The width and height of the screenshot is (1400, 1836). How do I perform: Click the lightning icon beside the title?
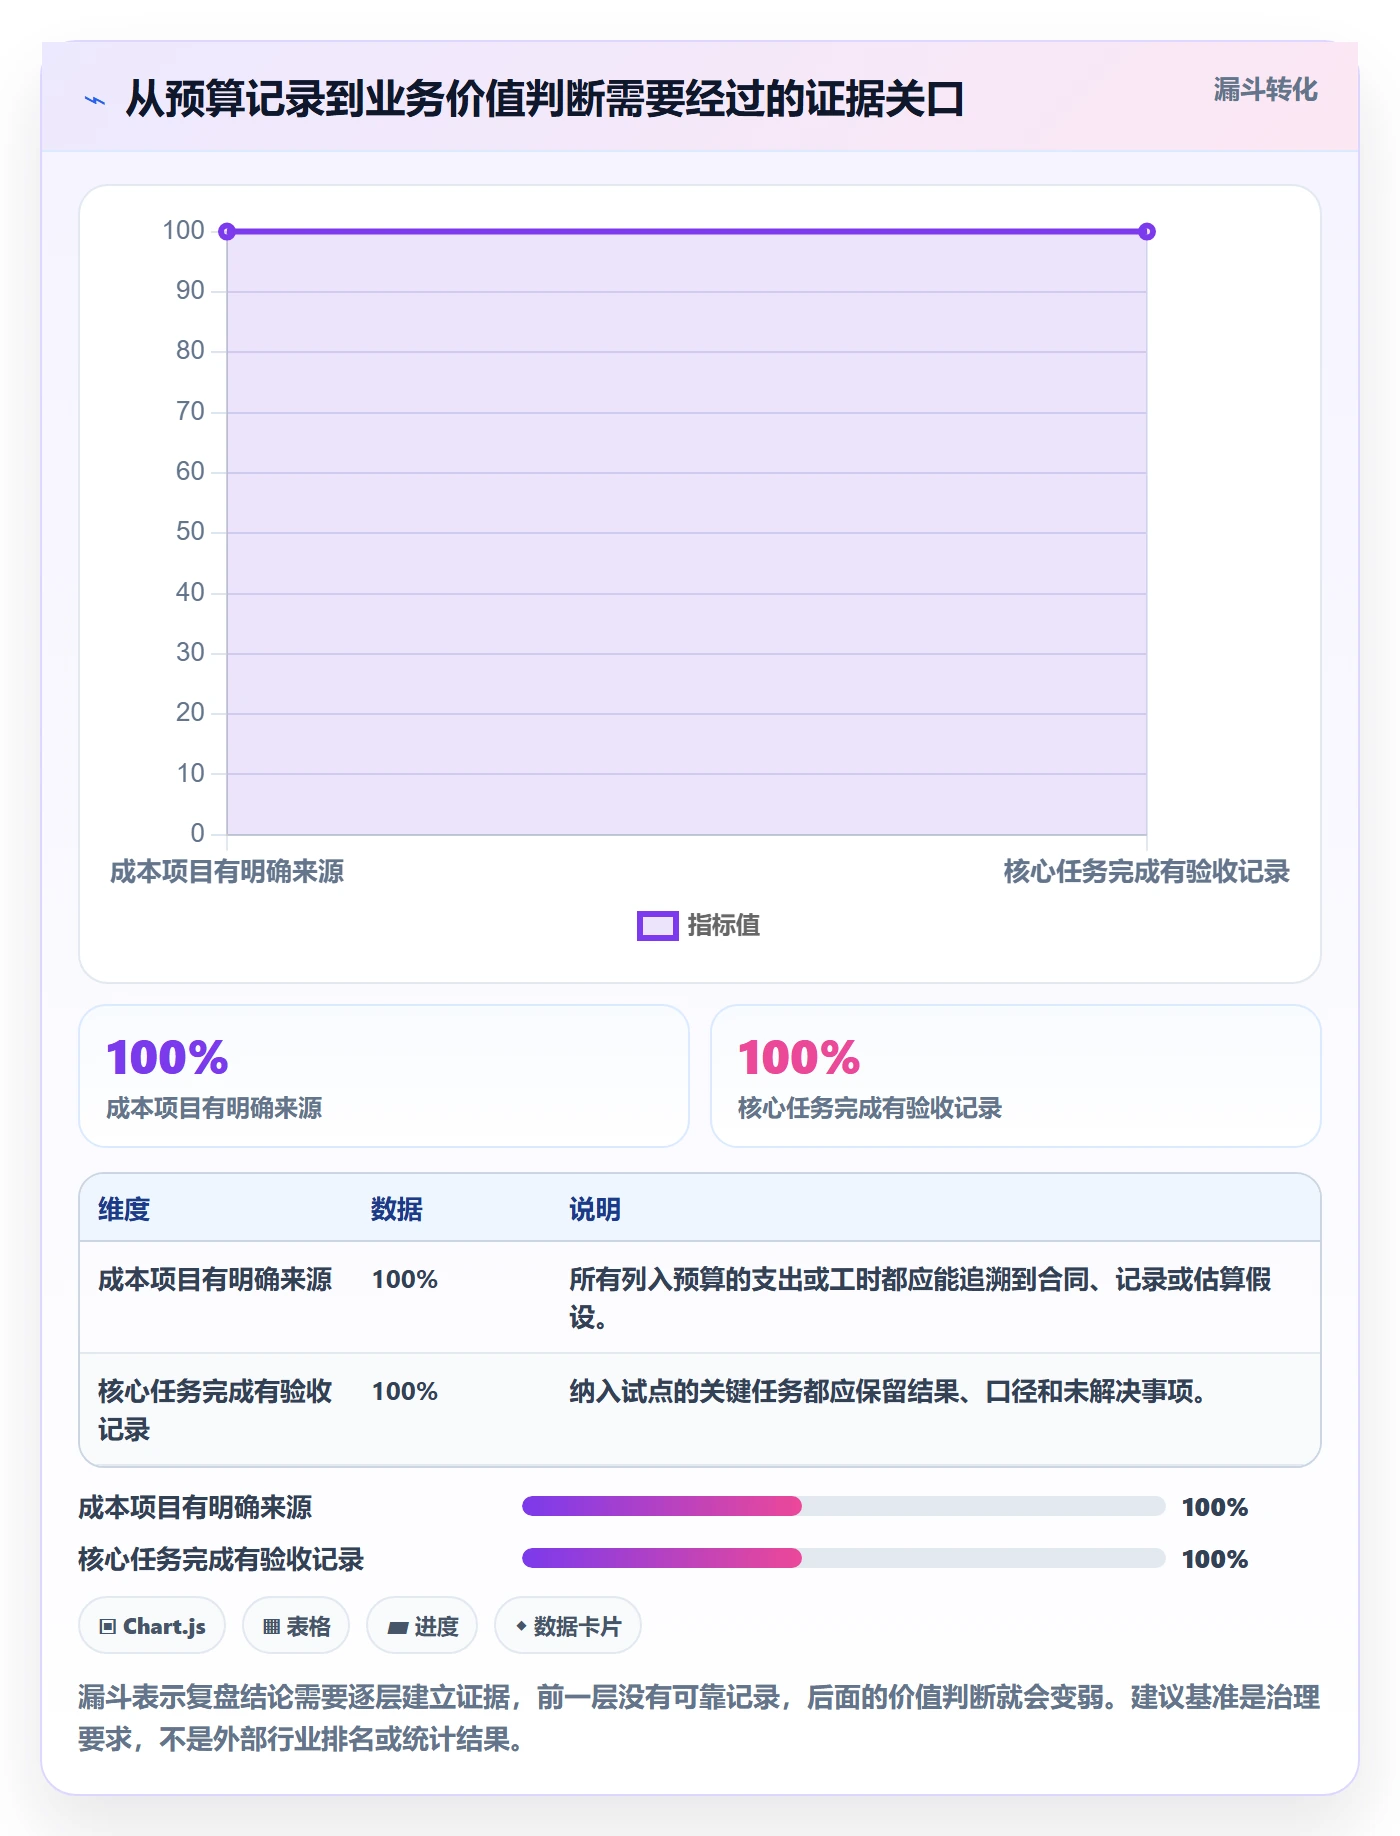click(x=94, y=100)
